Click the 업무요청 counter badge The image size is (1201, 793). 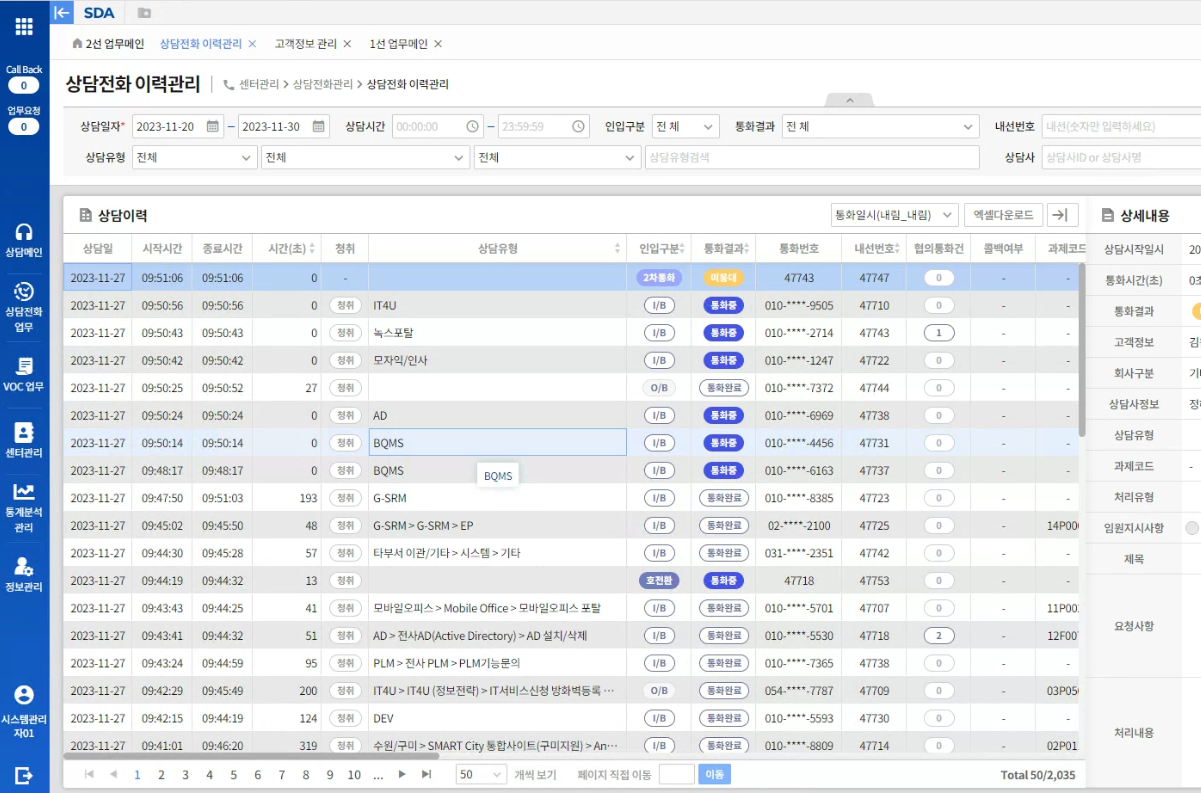coord(24,127)
